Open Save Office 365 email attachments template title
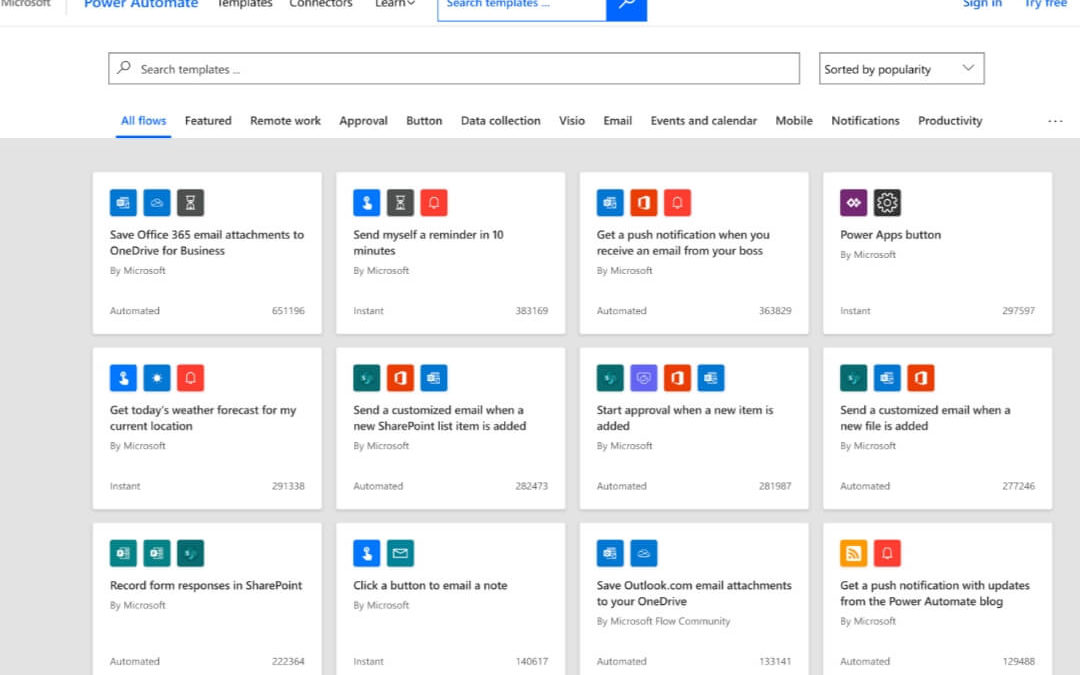This screenshot has height=675, width=1080. coord(207,242)
